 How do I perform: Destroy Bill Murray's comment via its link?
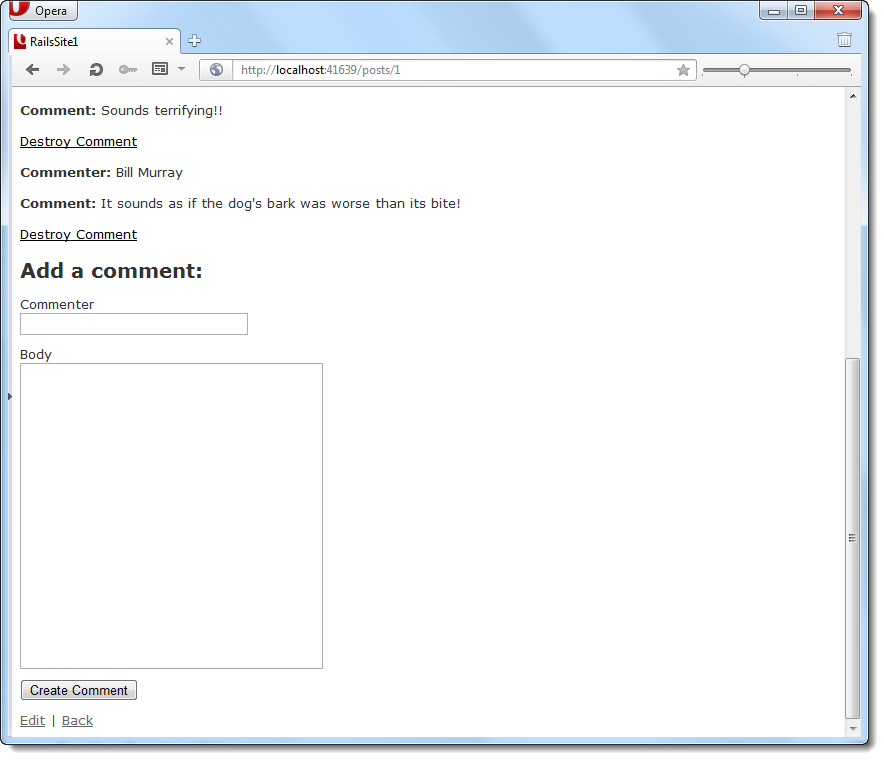coord(78,234)
